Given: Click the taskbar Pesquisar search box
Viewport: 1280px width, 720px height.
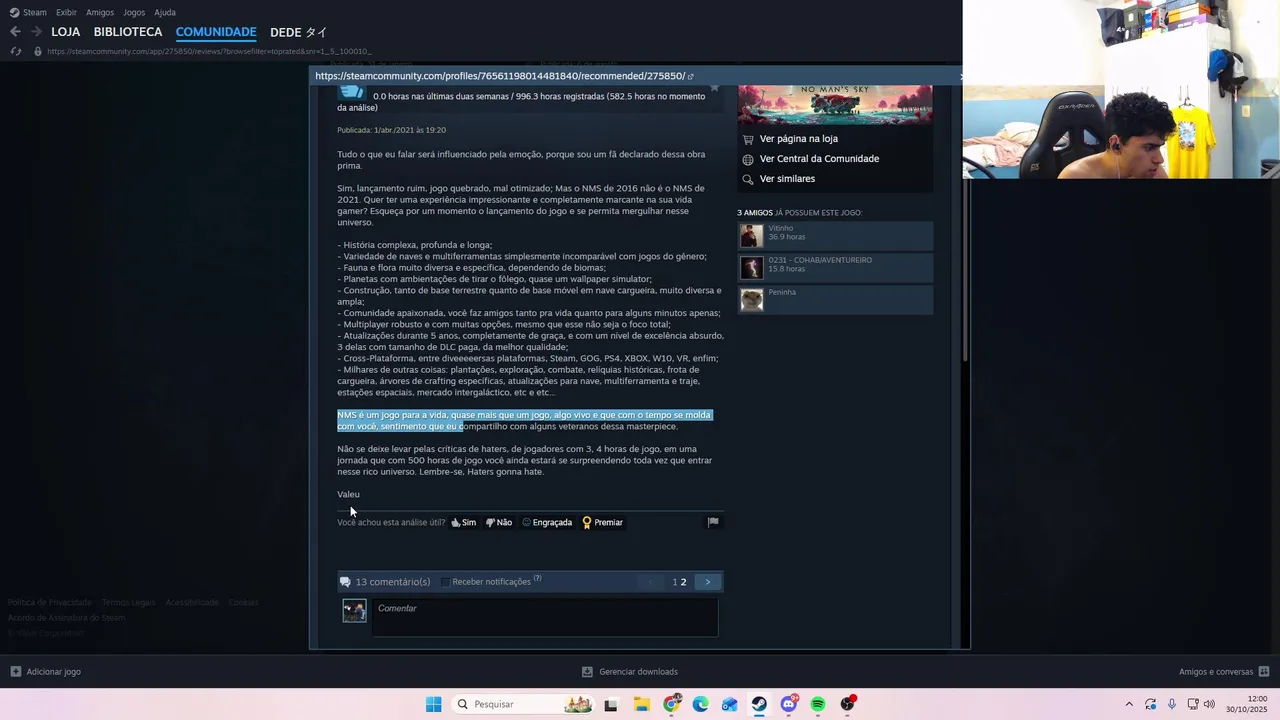Looking at the screenshot, I should coord(523,704).
